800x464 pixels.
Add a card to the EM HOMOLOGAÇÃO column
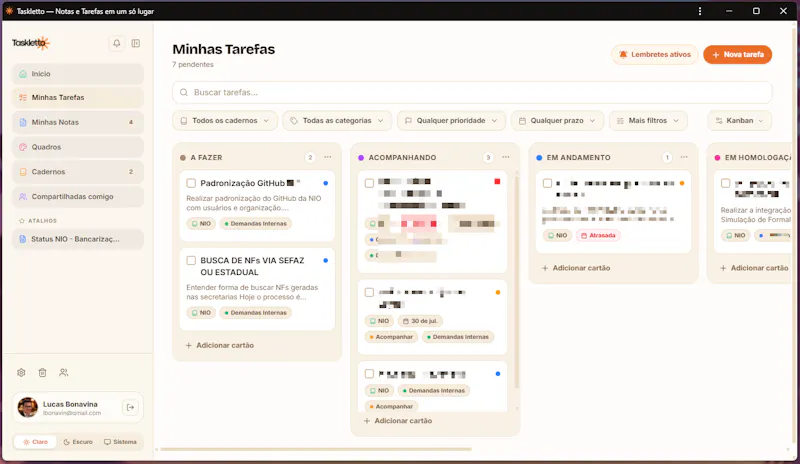click(x=754, y=268)
